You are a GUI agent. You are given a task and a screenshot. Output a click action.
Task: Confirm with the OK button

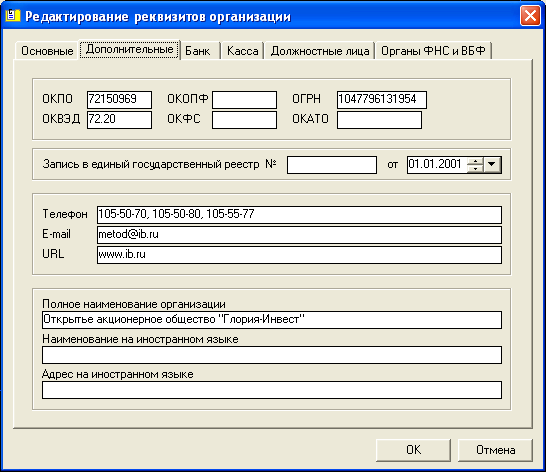[x=413, y=450]
